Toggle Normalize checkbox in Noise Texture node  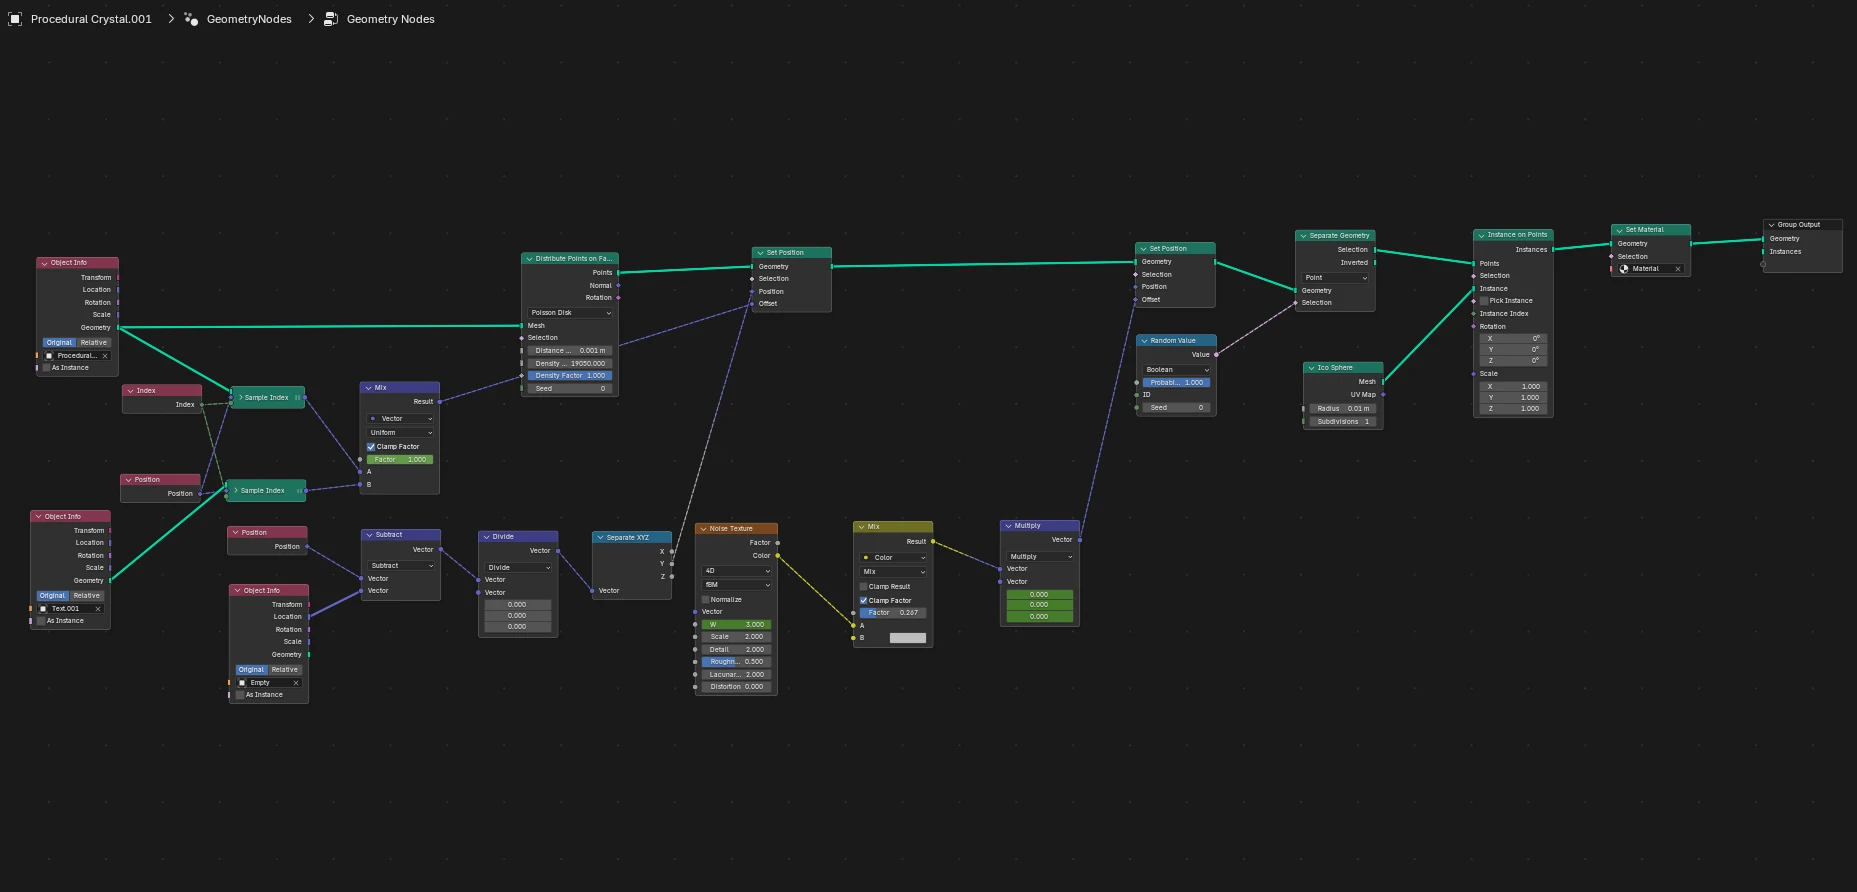pyautogui.click(x=706, y=600)
